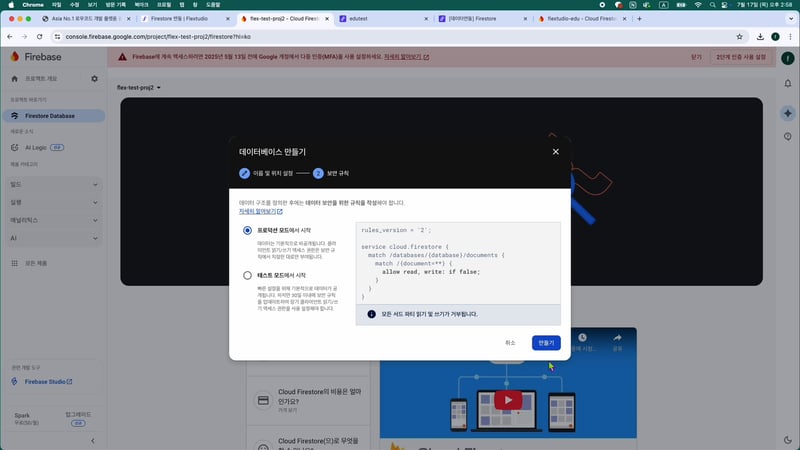The image size is (800, 450).
Task: Close the database creation dialog
Action: click(556, 152)
